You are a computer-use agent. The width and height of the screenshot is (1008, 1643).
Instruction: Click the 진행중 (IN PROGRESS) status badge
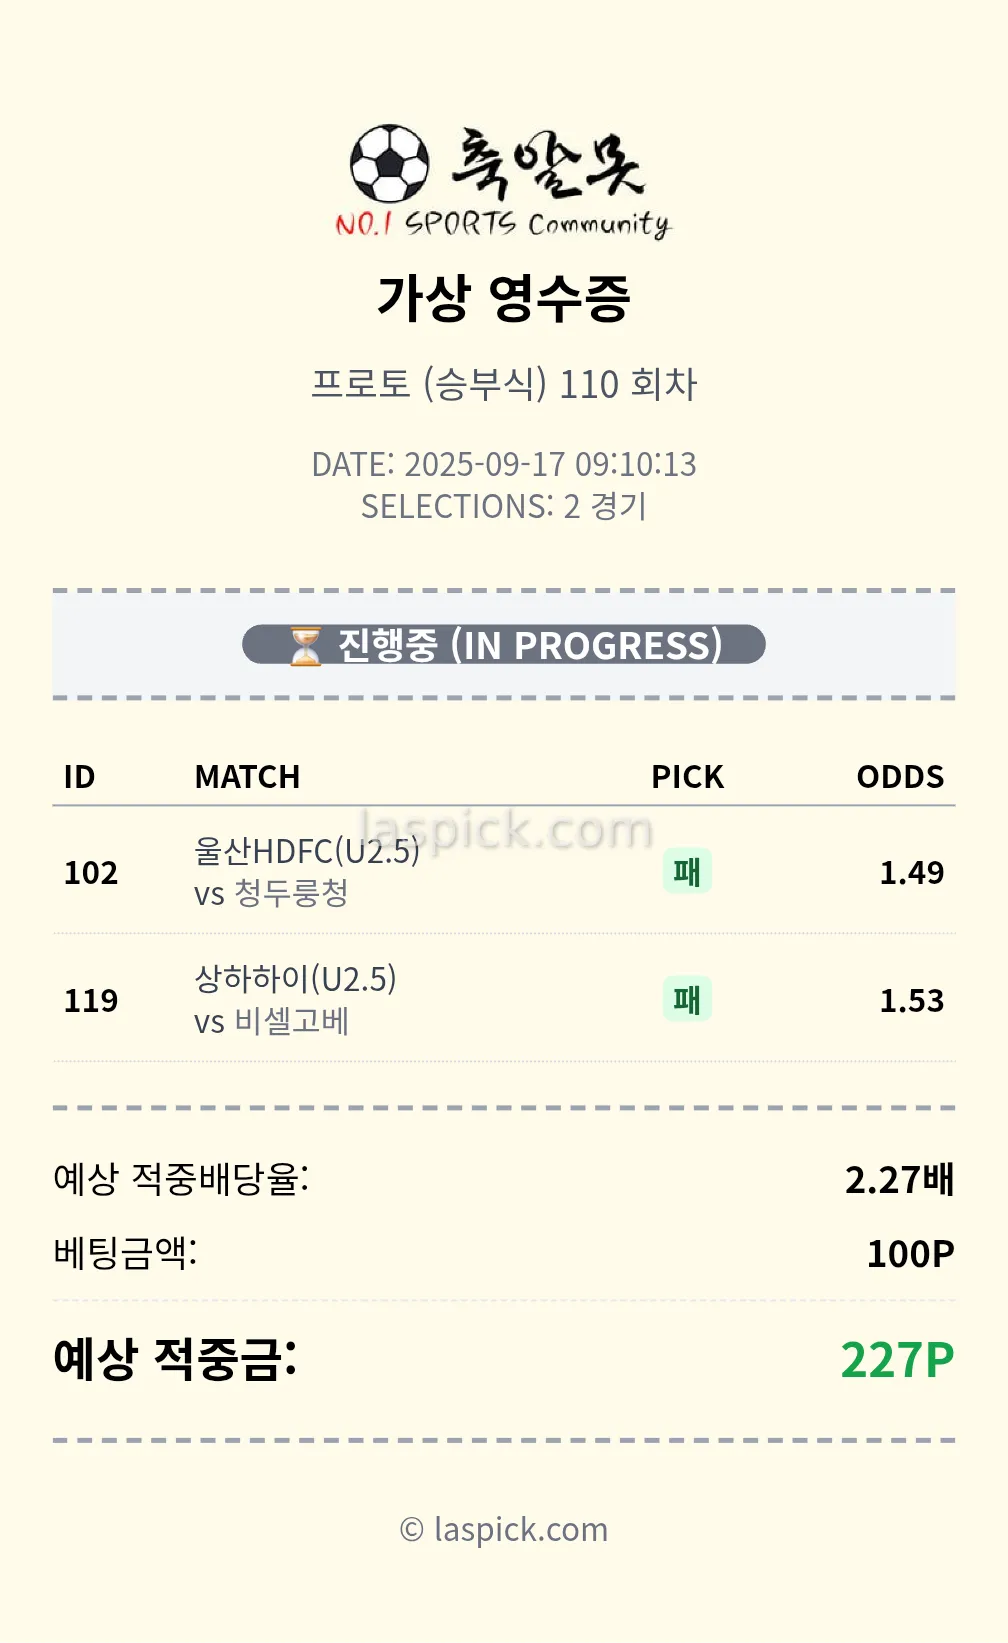click(504, 645)
